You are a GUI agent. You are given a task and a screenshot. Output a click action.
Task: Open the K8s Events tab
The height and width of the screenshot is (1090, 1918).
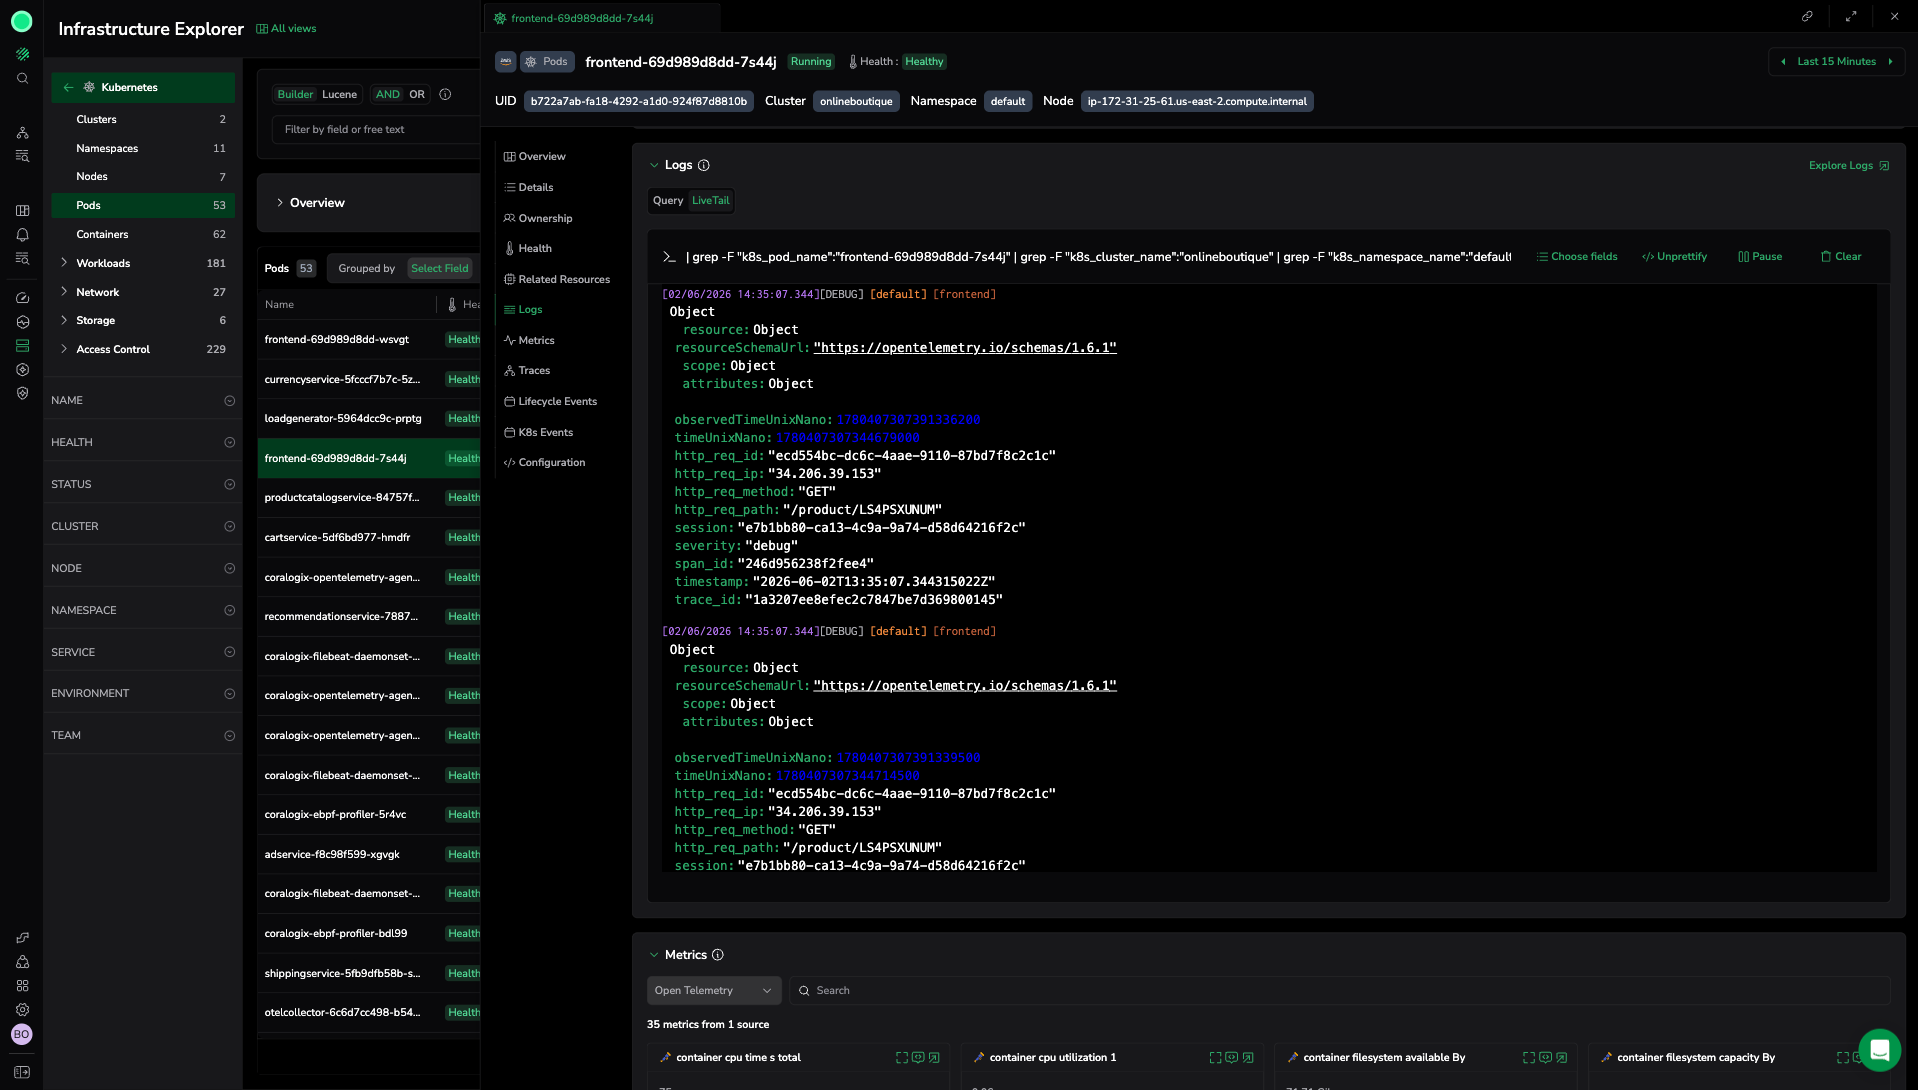click(x=538, y=433)
